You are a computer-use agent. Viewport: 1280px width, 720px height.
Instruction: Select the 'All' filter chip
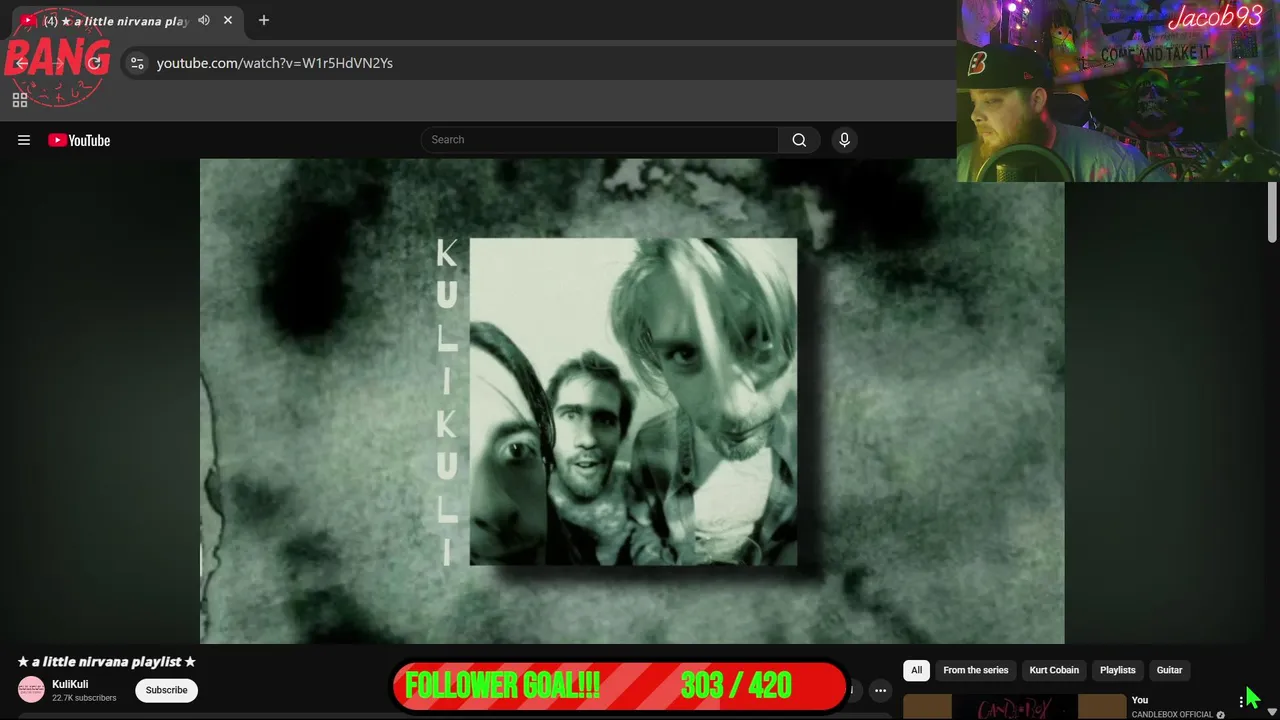click(x=916, y=670)
